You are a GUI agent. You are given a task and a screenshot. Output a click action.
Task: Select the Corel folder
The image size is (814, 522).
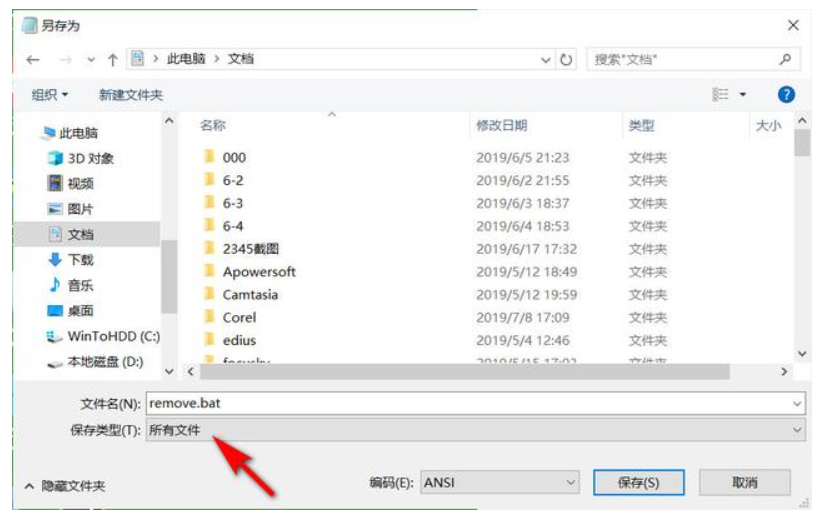[239, 317]
